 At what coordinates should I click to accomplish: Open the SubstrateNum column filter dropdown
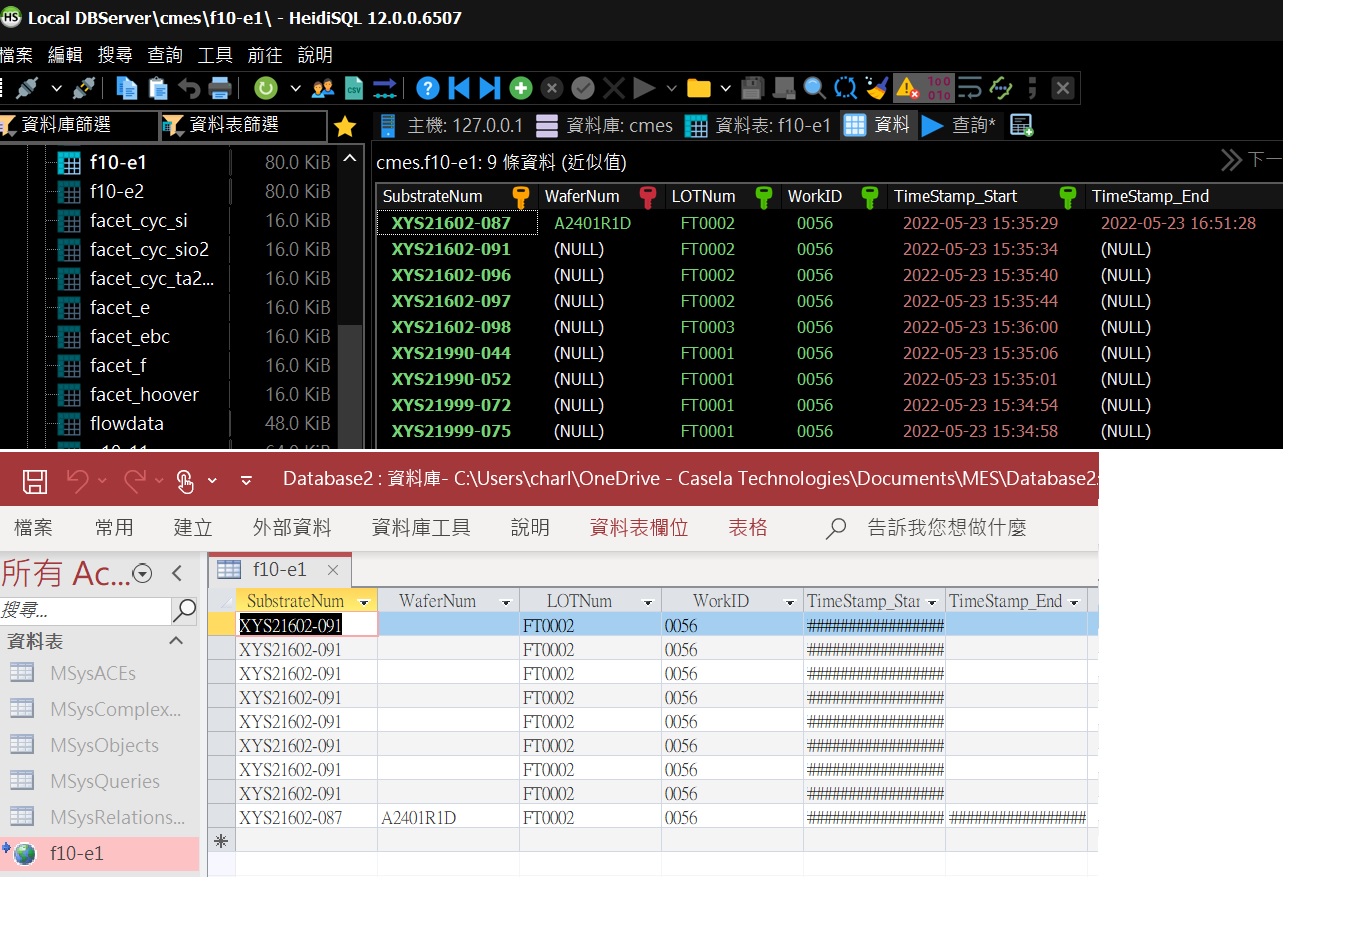tap(364, 602)
